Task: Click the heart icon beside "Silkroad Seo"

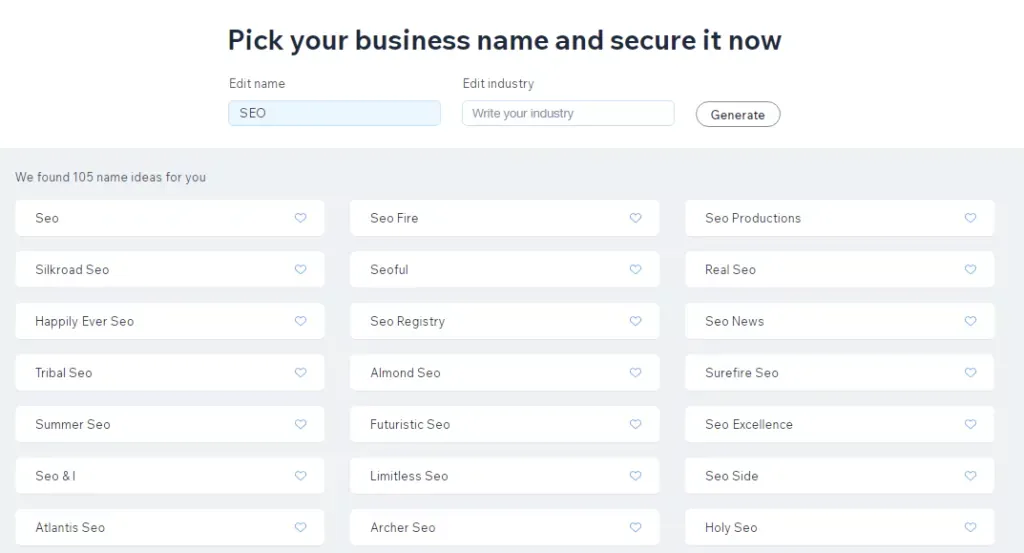Action: point(300,269)
